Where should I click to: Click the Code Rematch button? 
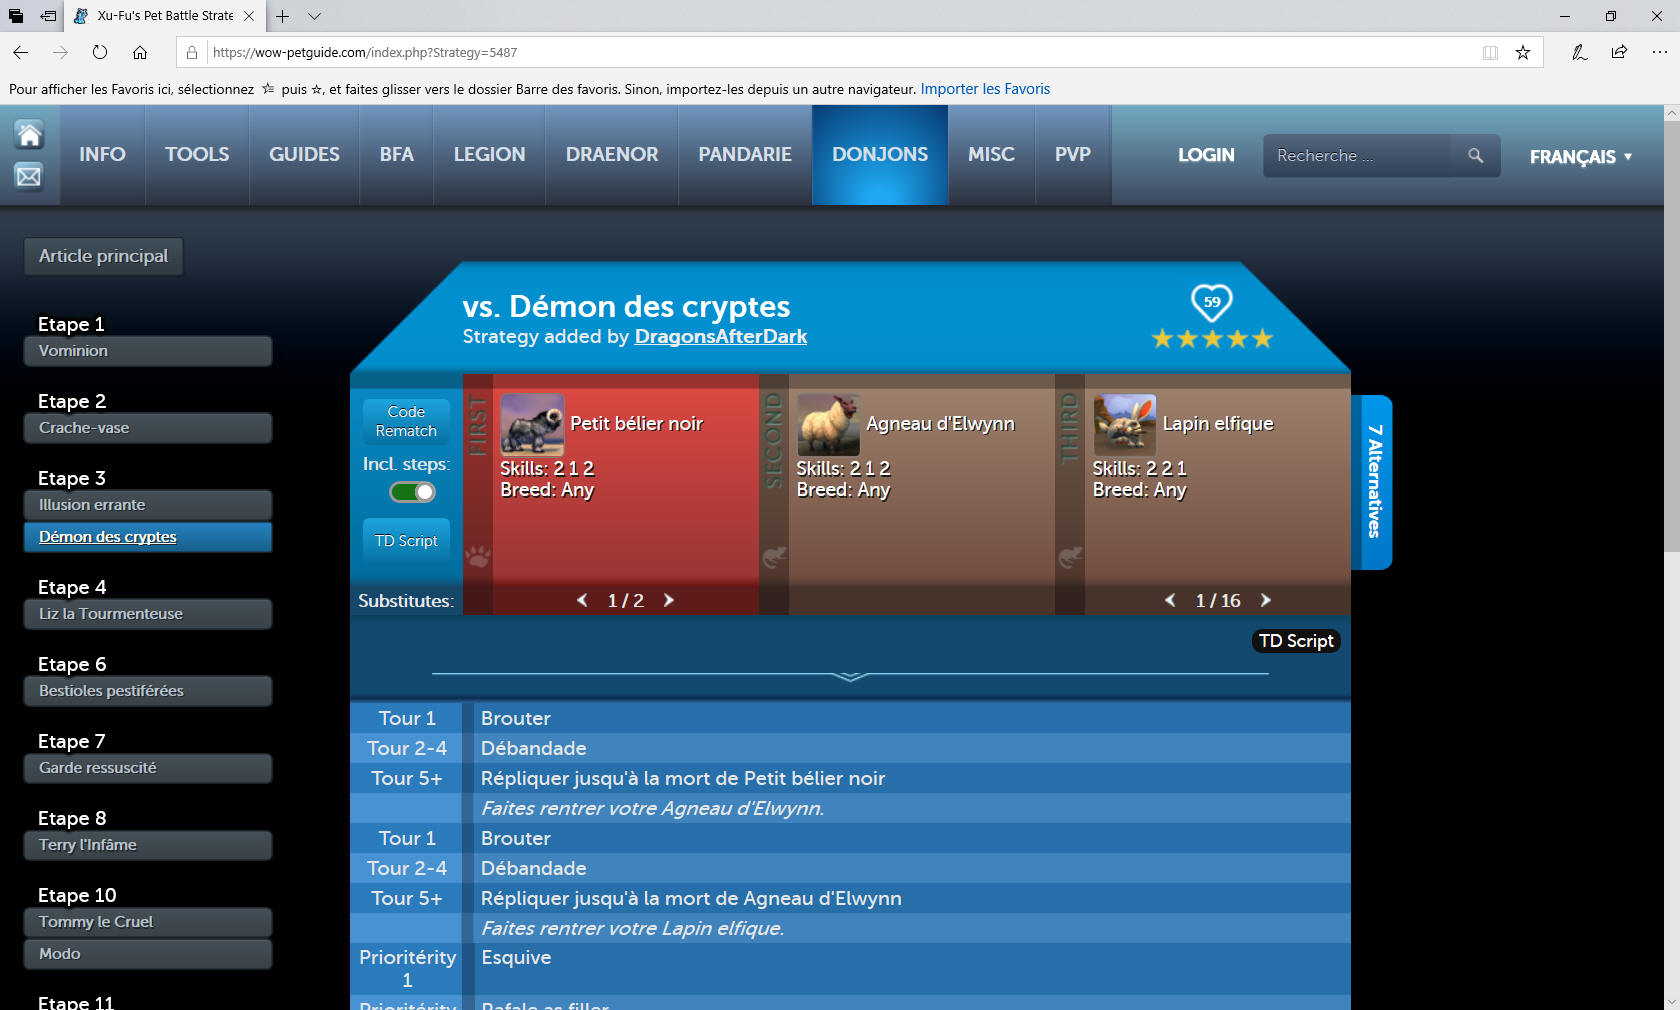[406, 421]
